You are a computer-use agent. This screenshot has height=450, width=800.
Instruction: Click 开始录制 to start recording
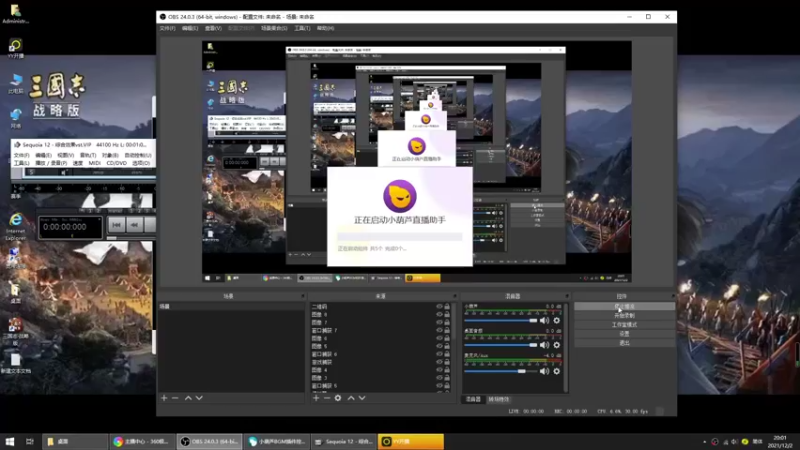[624, 316]
